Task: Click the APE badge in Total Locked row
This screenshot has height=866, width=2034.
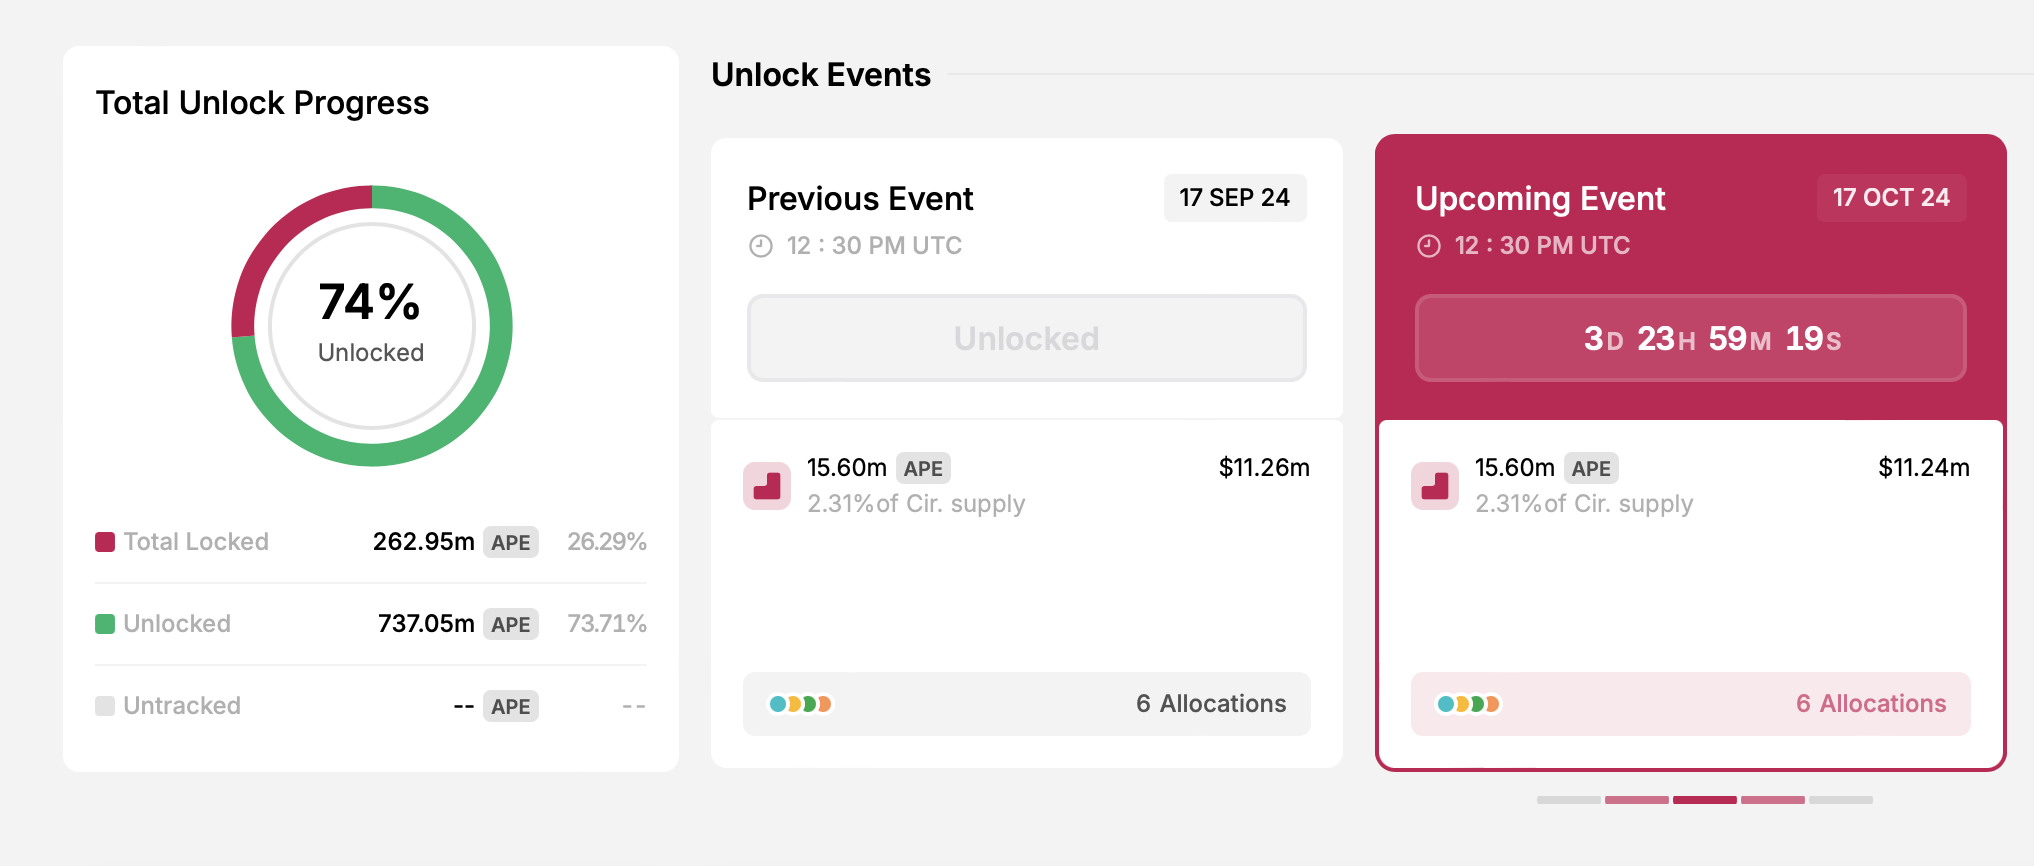Action: 510,542
